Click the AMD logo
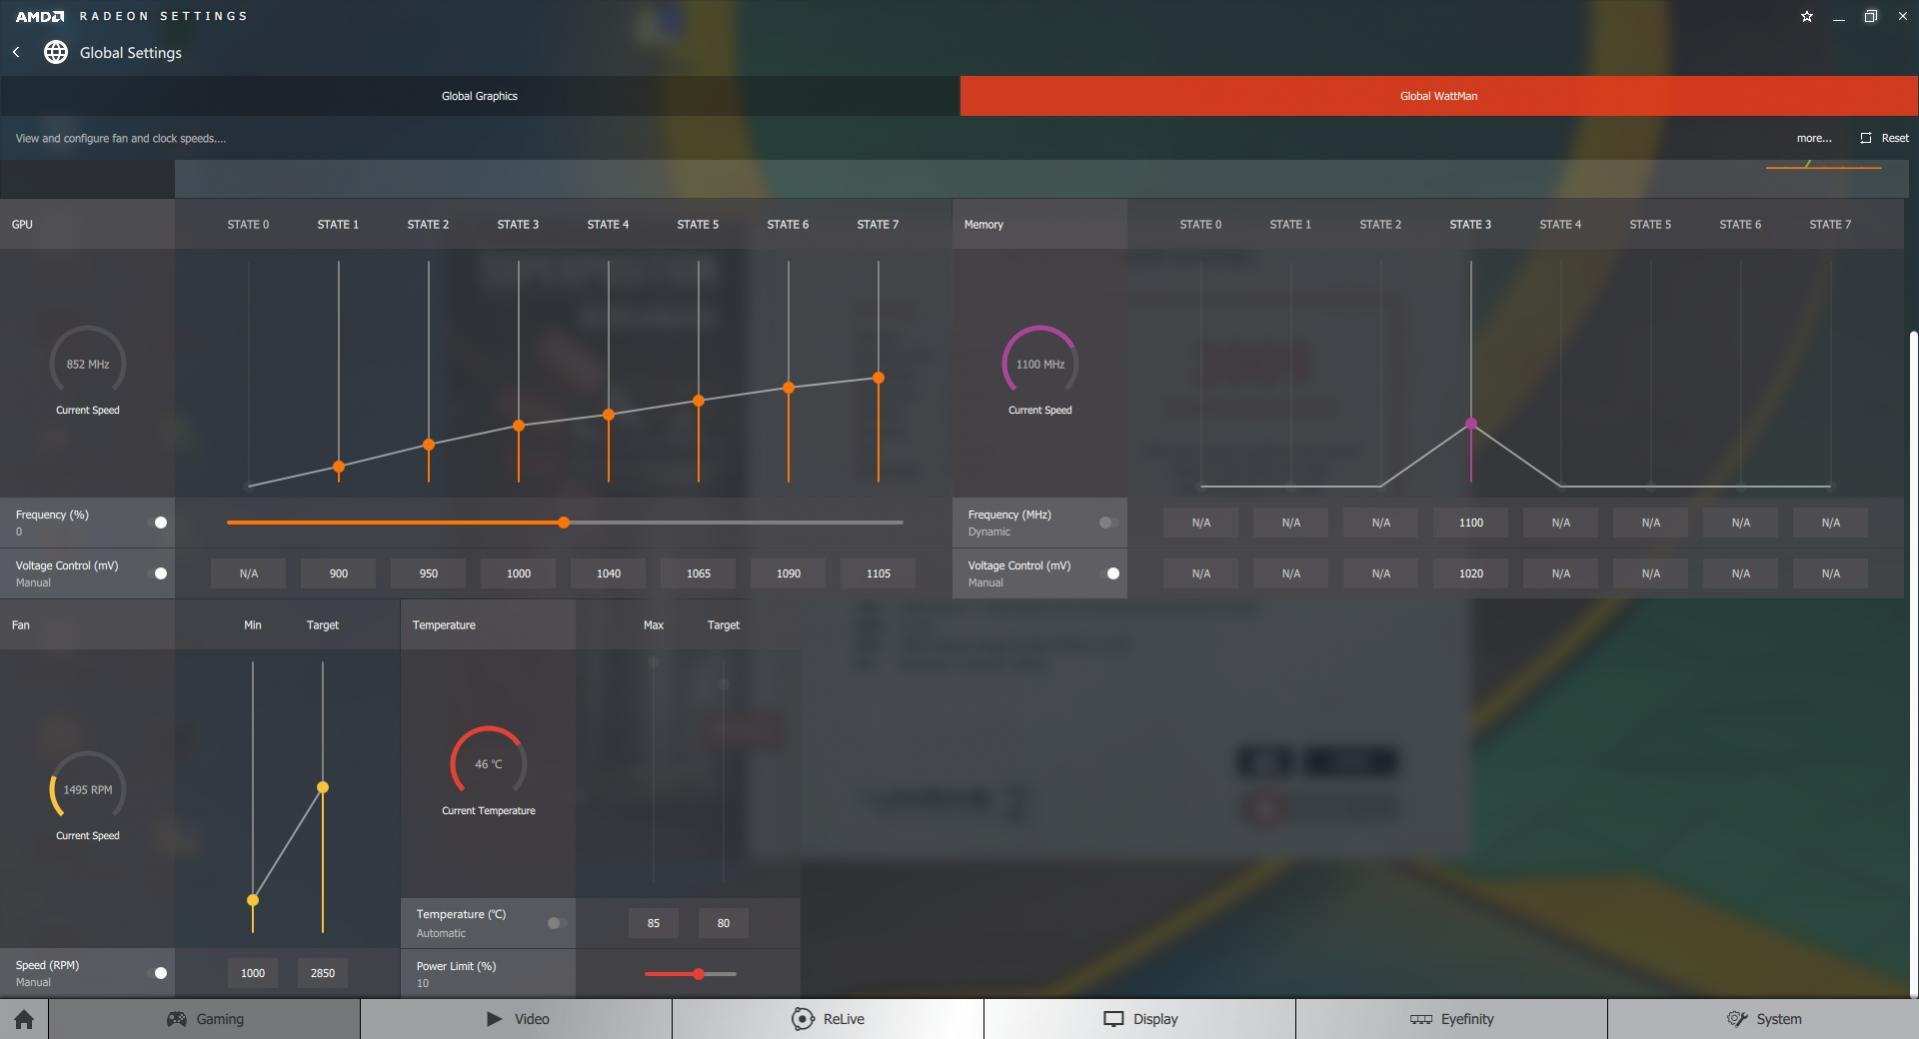1919x1039 pixels. (x=40, y=16)
